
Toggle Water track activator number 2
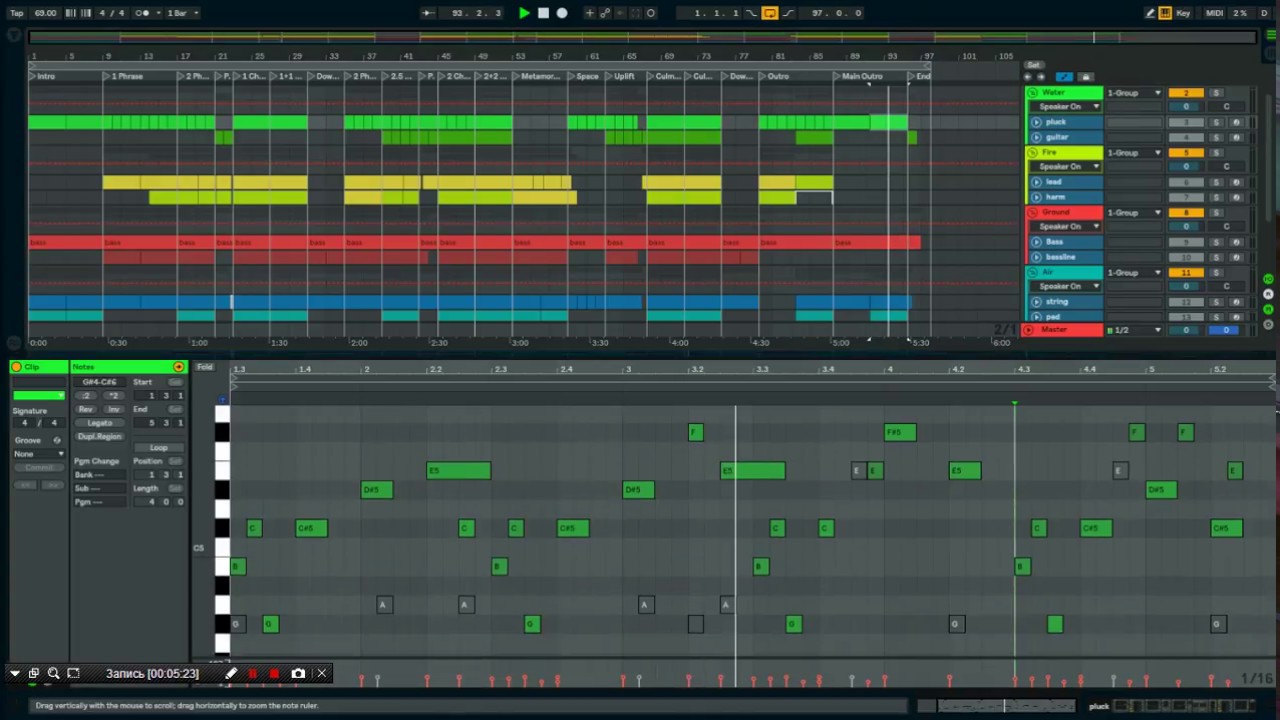pos(1186,93)
